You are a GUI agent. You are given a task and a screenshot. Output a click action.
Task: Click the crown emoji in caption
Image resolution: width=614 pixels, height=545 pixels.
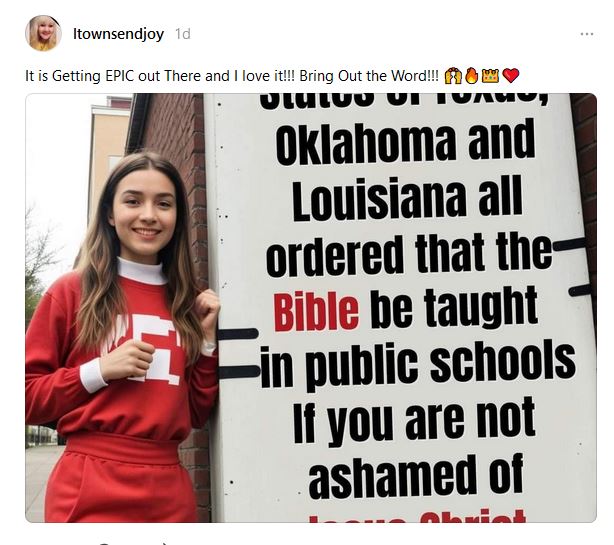490,76
